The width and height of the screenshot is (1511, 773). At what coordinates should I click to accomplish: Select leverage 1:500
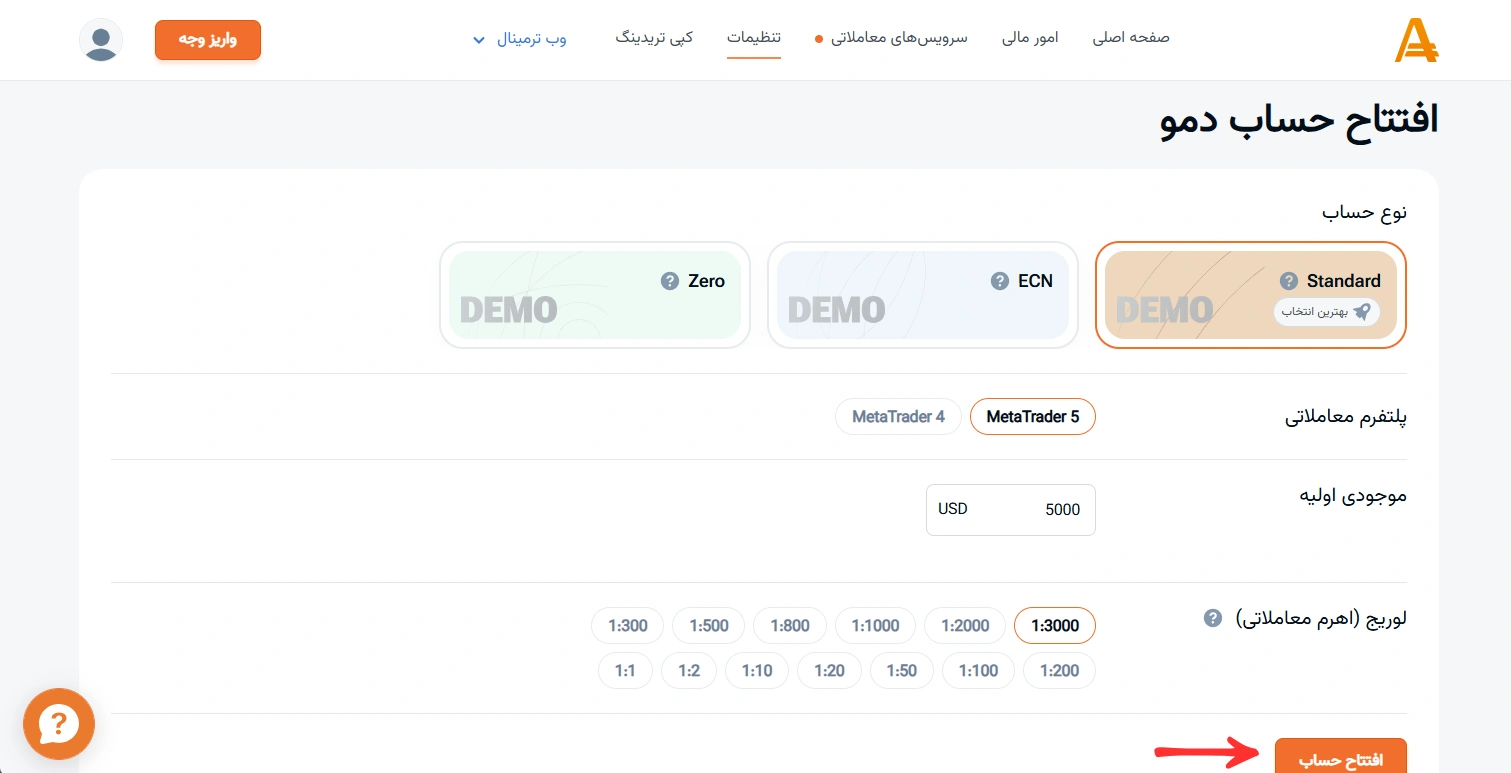pyautogui.click(x=708, y=626)
